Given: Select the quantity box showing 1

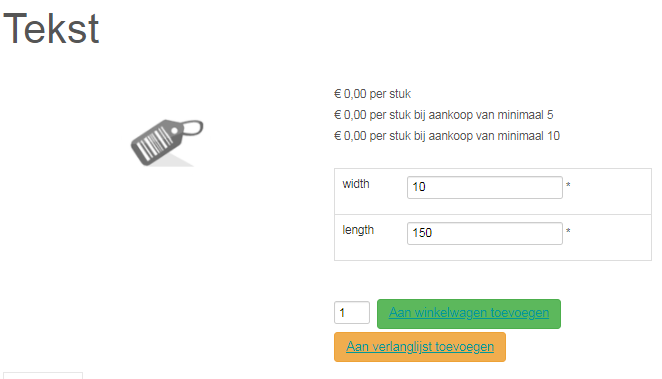Looking at the screenshot, I should pos(352,313).
